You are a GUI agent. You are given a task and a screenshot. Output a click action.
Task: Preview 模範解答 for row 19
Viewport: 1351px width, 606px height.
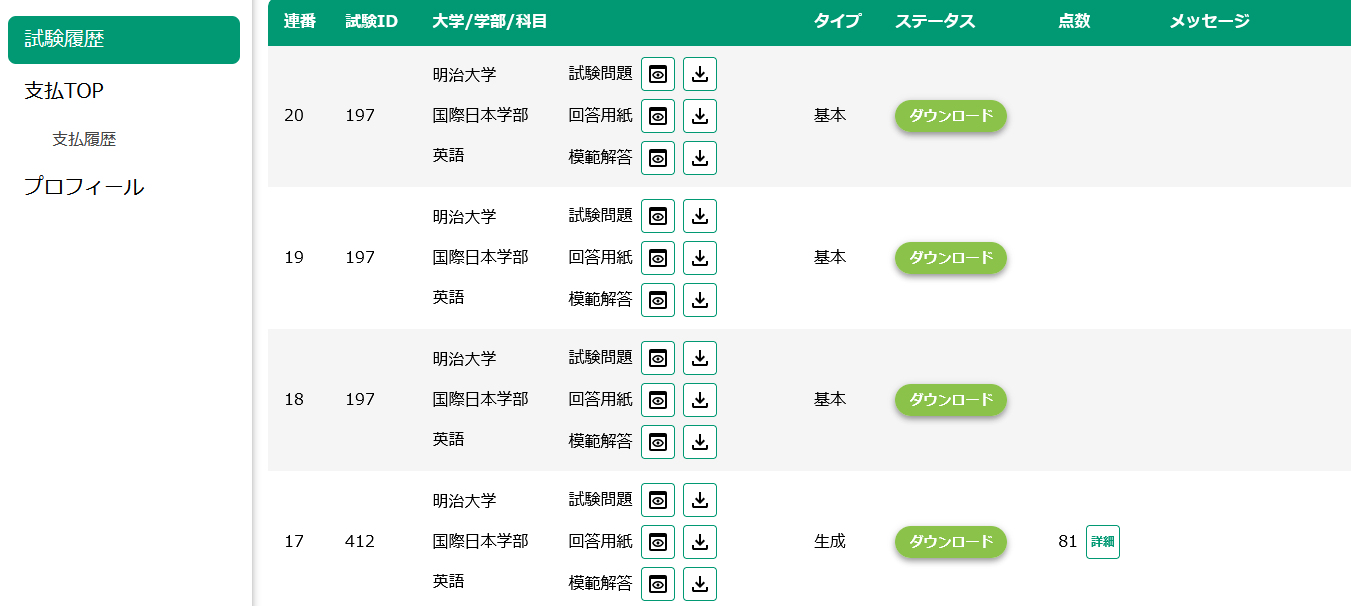pos(658,300)
